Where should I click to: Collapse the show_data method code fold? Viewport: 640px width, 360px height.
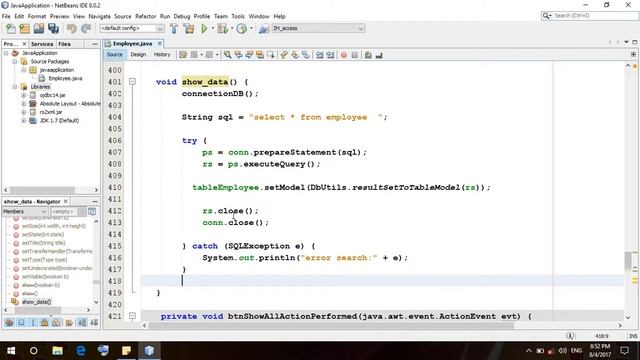[132, 82]
